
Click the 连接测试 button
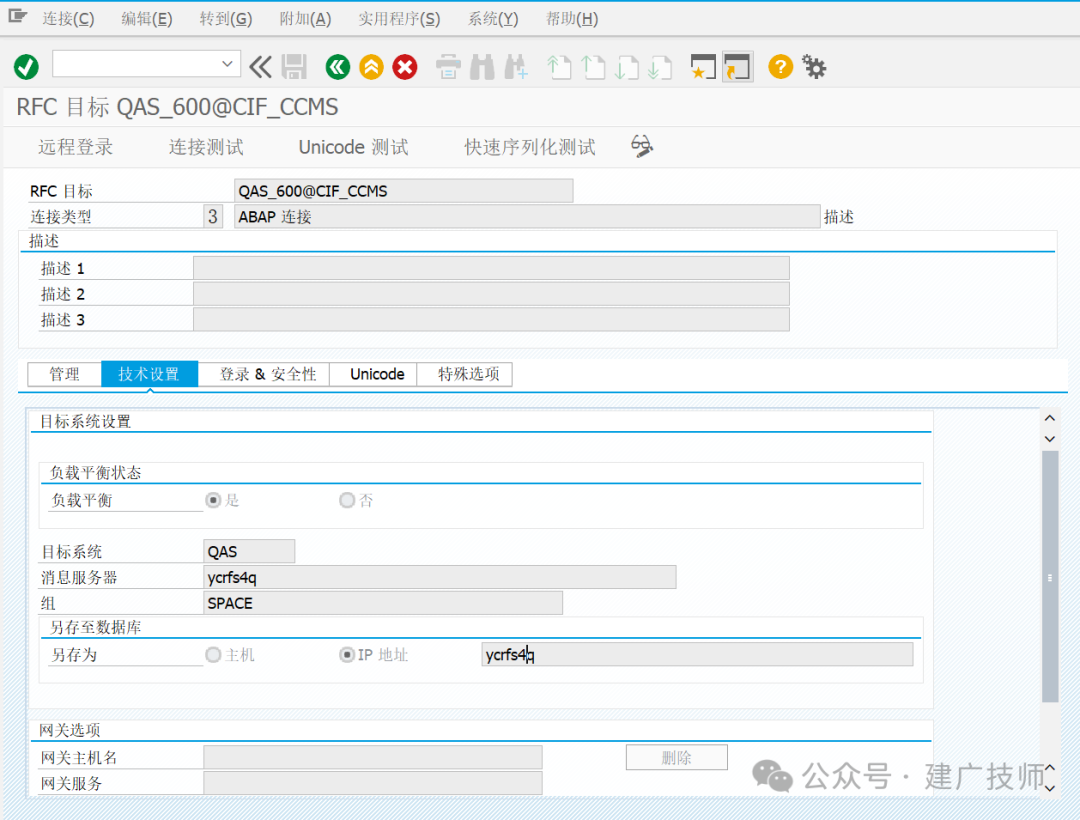pyautogui.click(x=206, y=147)
